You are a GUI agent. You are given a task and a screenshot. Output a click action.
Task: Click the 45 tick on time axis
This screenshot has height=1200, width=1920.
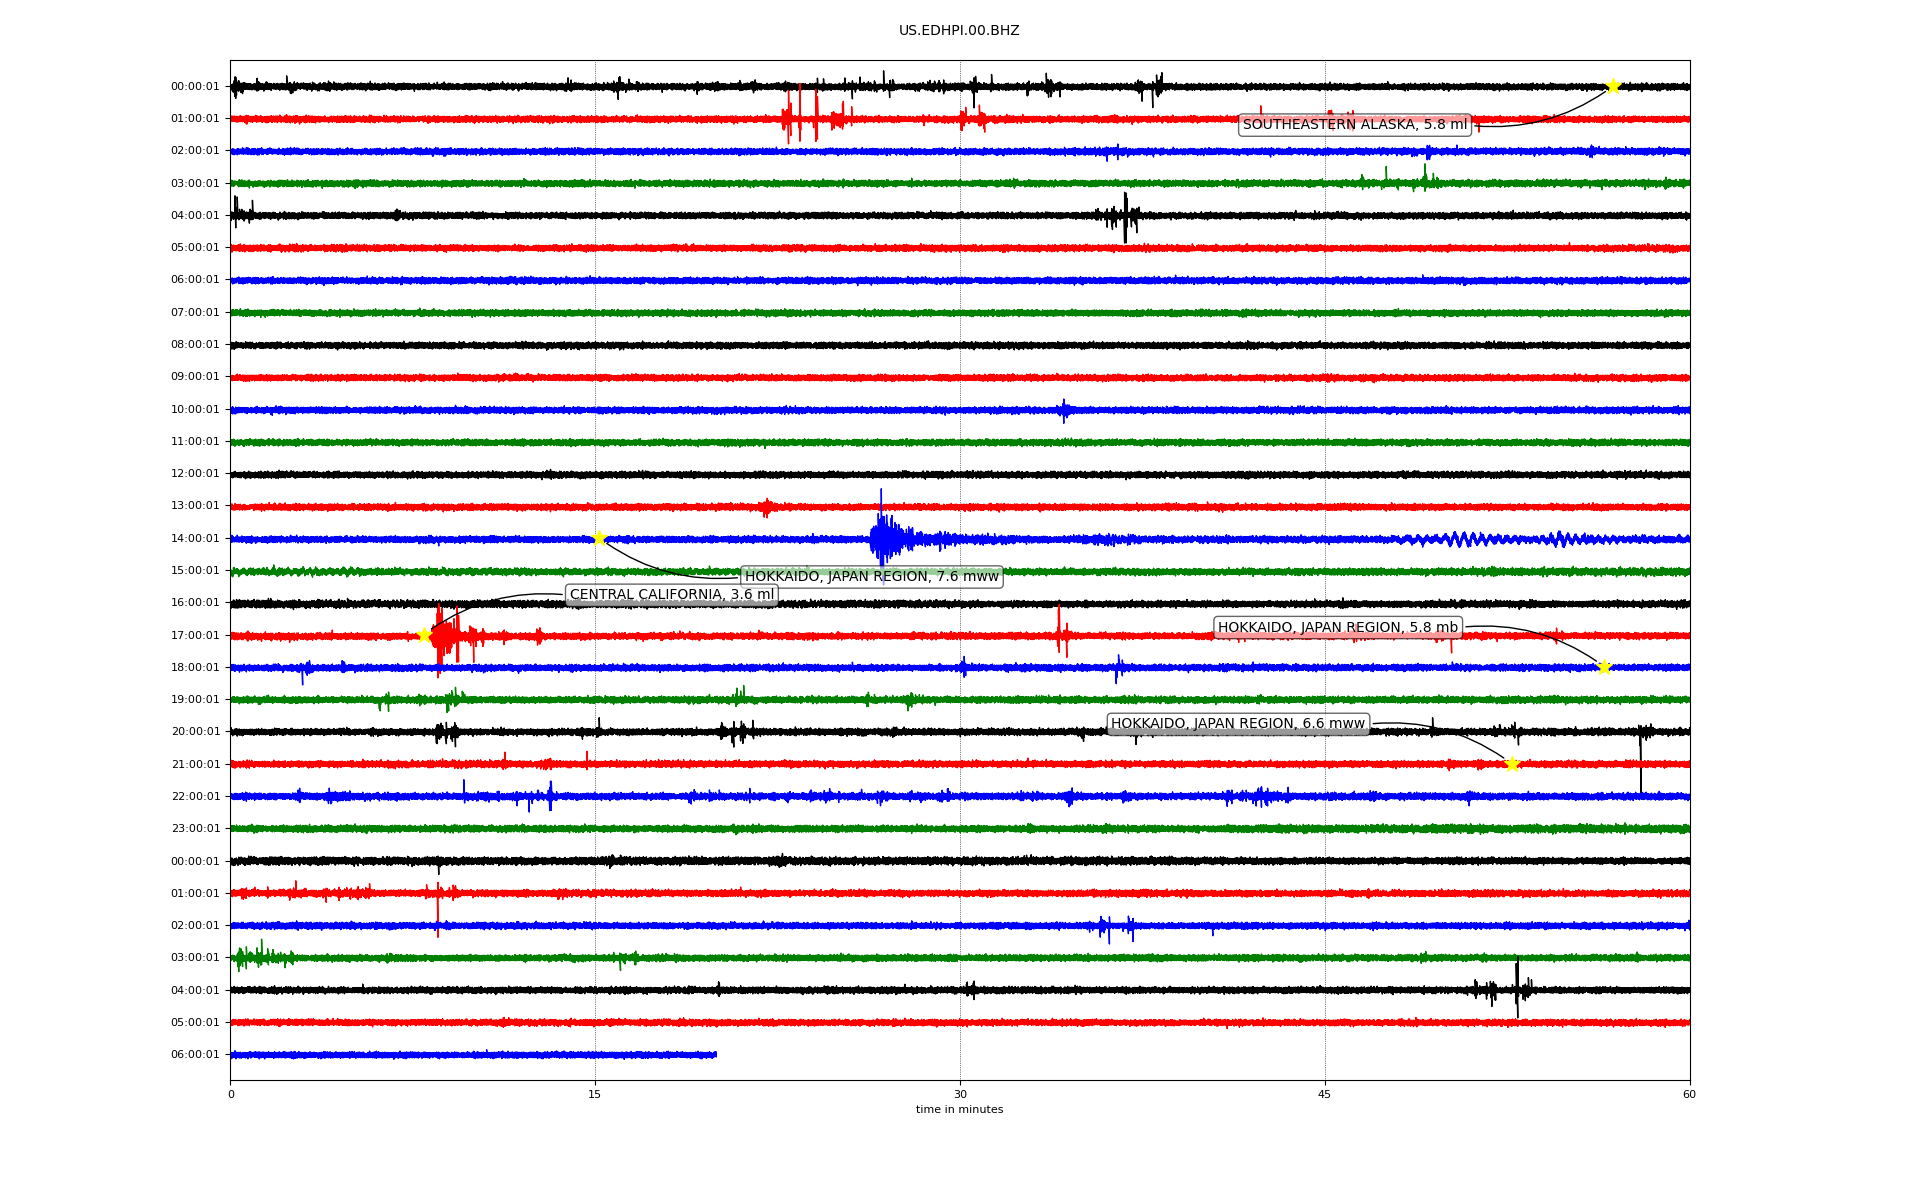pyautogui.click(x=1325, y=1094)
